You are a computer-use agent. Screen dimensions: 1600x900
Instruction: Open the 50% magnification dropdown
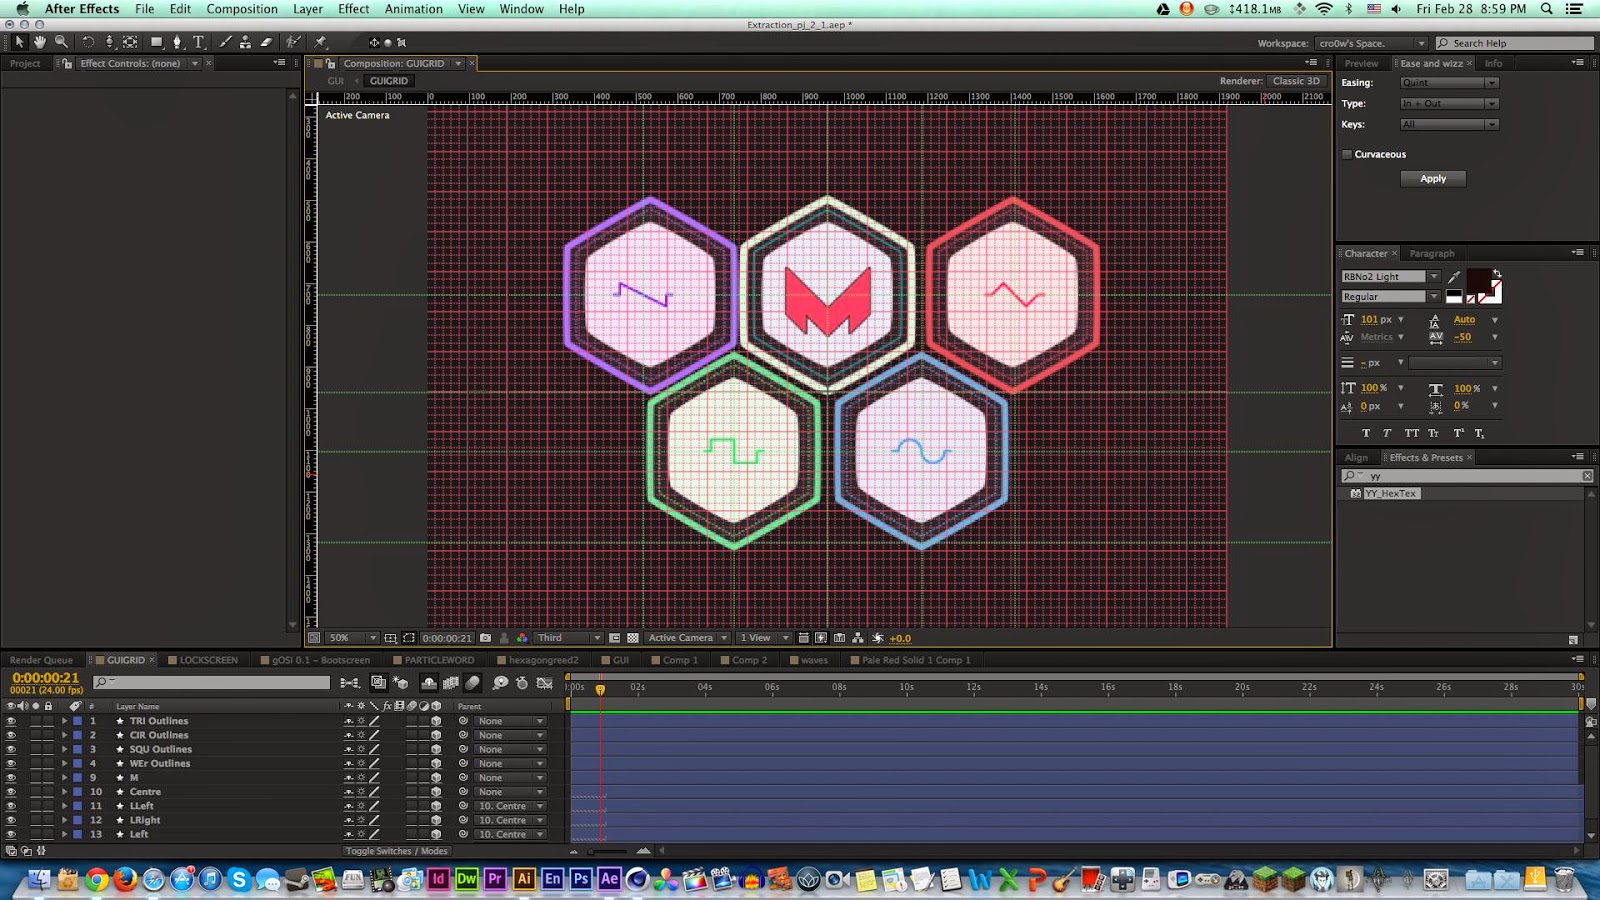click(x=352, y=638)
